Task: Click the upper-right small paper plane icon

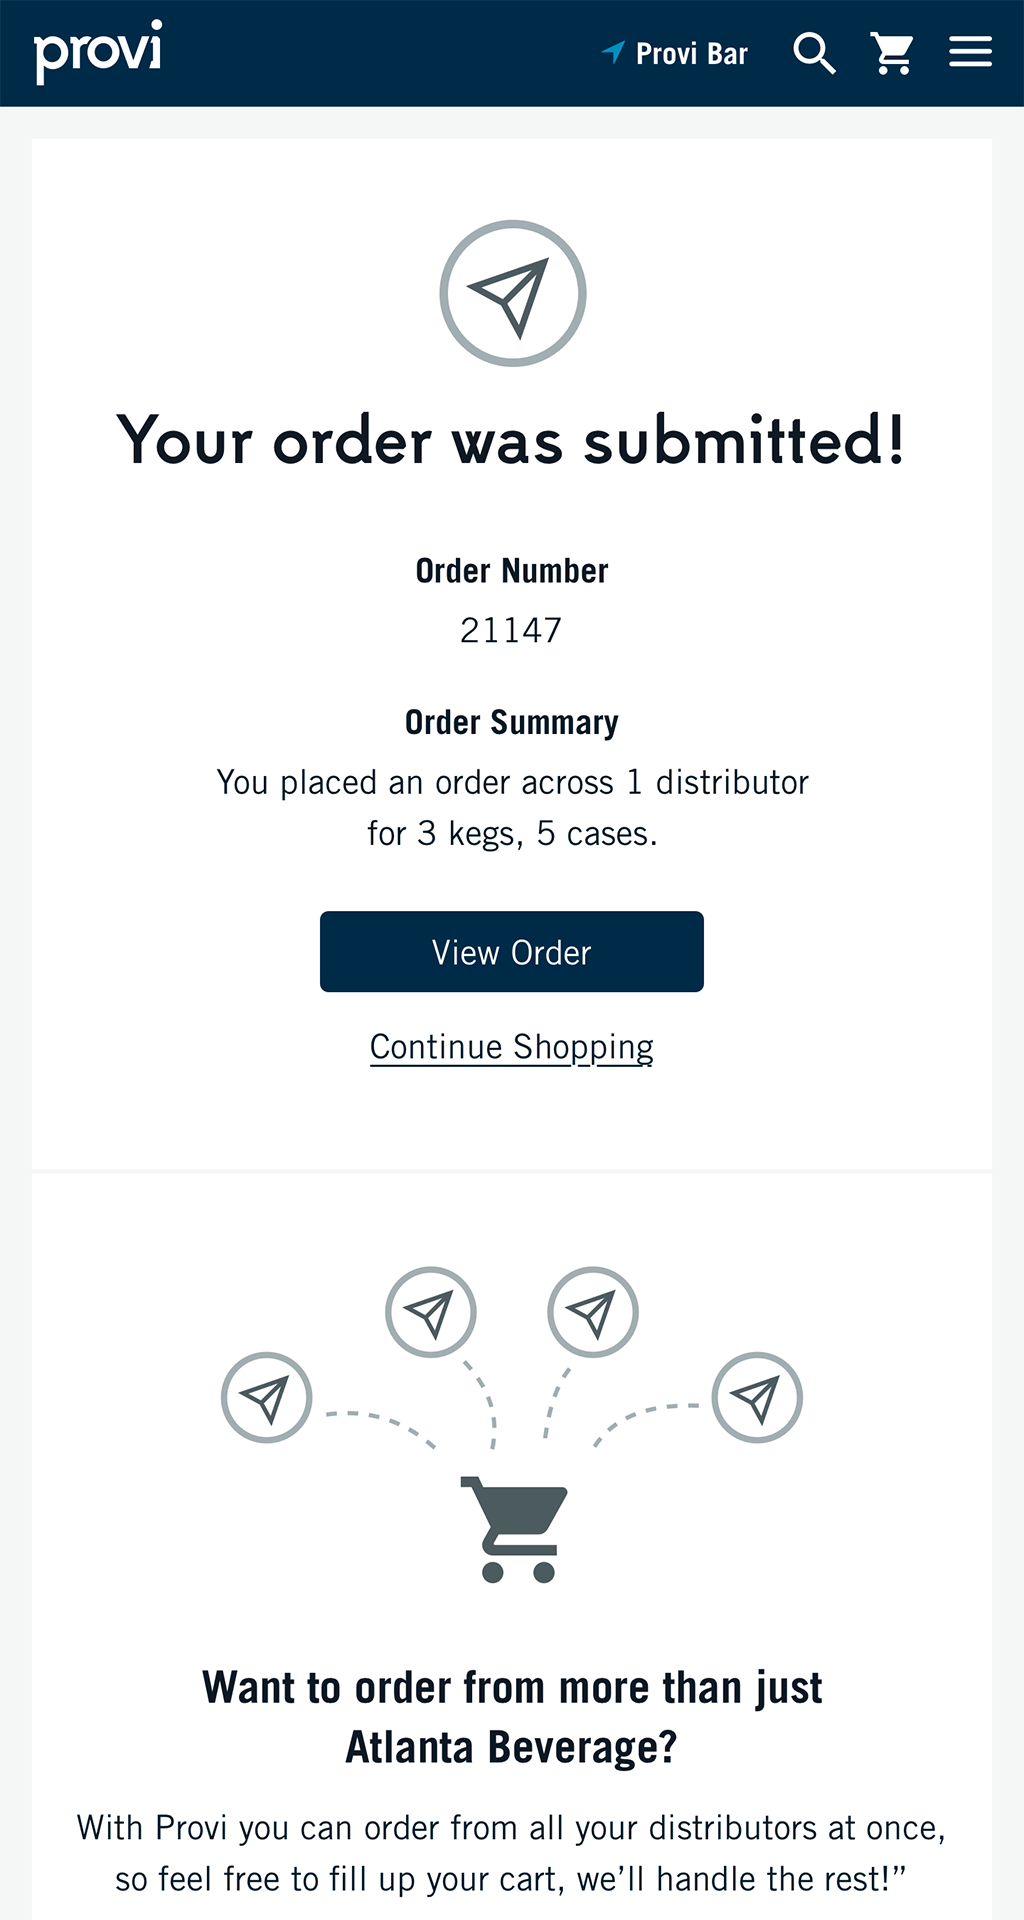Action: pyautogui.click(x=593, y=1312)
